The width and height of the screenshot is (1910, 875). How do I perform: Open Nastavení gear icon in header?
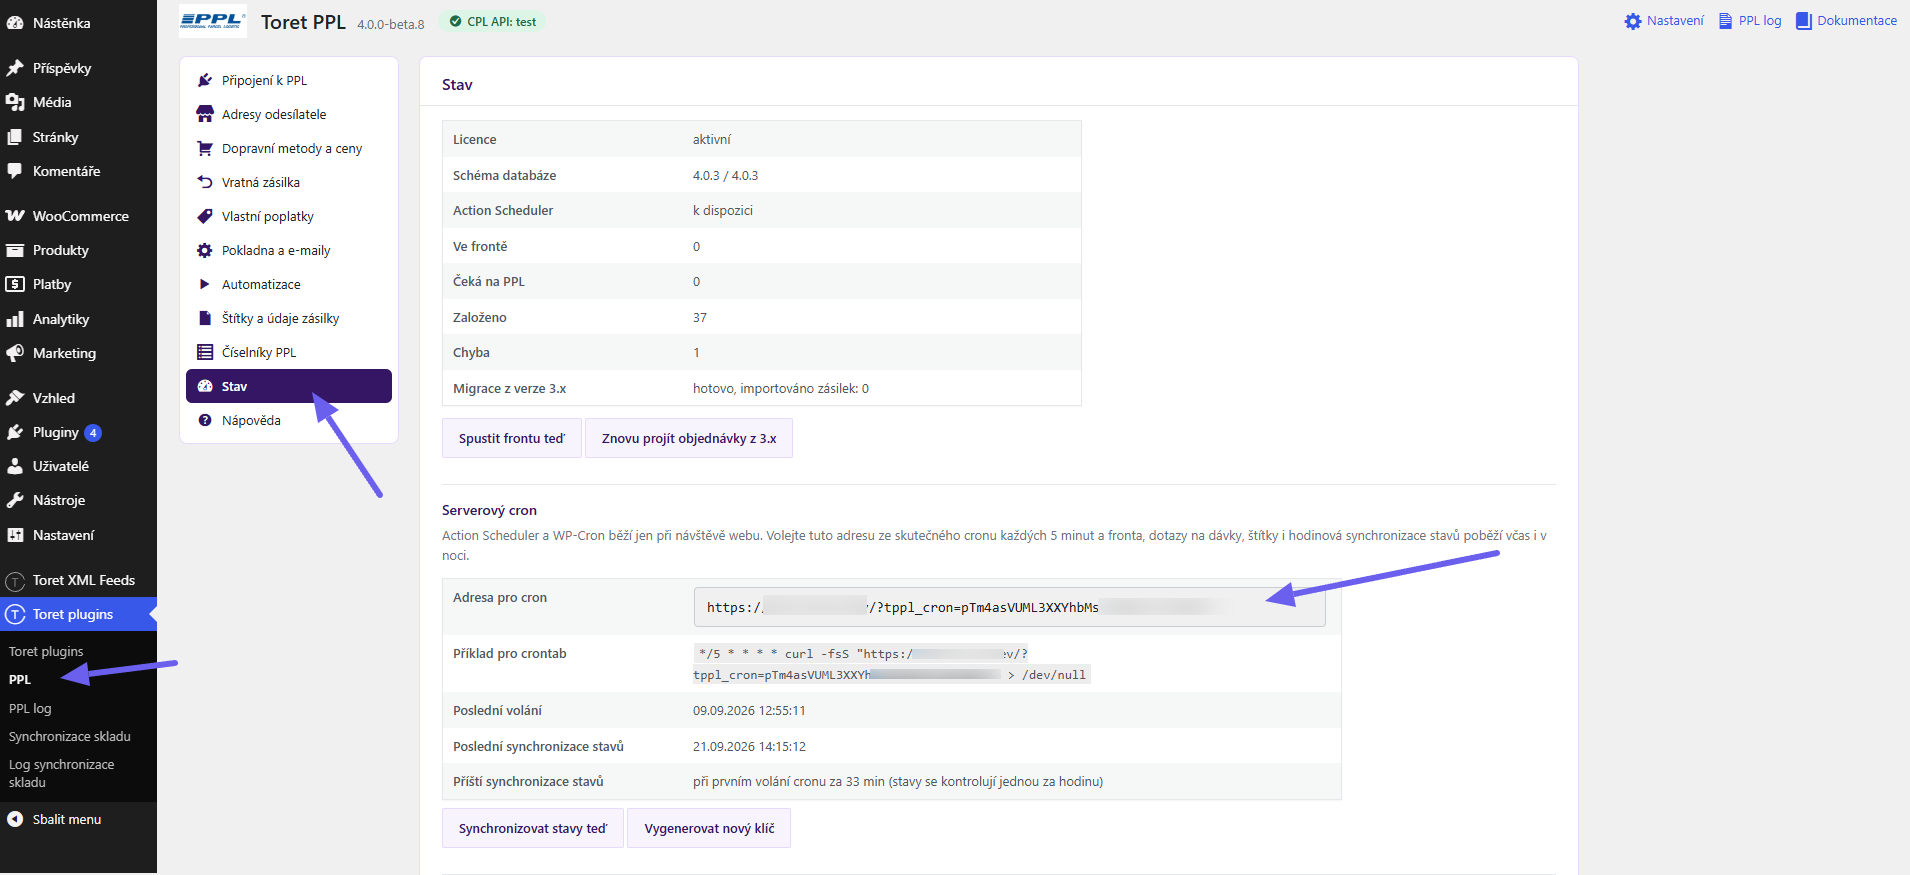(1633, 21)
